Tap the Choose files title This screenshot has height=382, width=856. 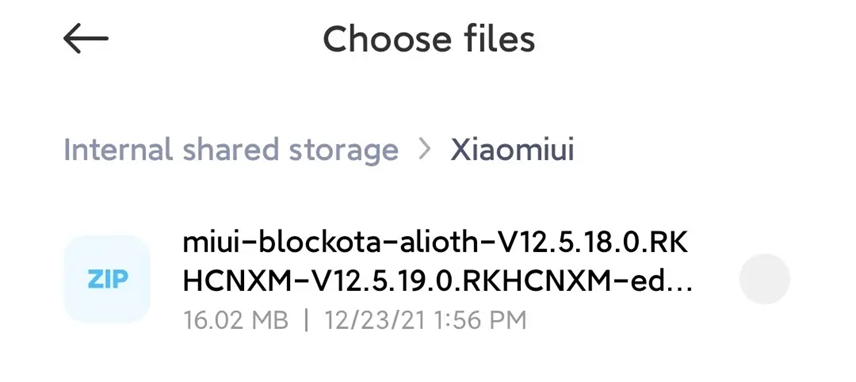pyautogui.click(x=429, y=39)
